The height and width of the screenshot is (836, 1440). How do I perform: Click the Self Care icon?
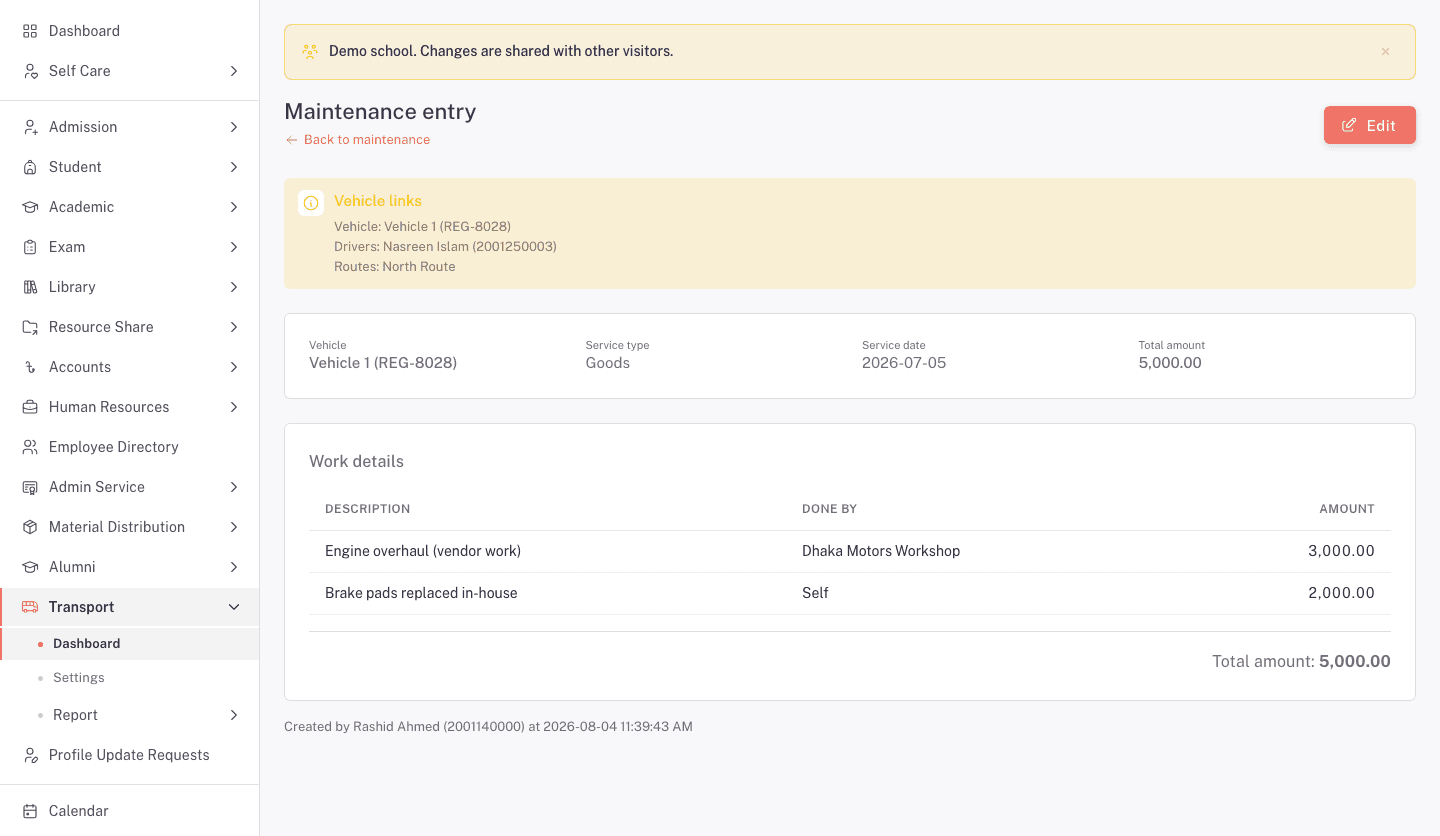30,71
